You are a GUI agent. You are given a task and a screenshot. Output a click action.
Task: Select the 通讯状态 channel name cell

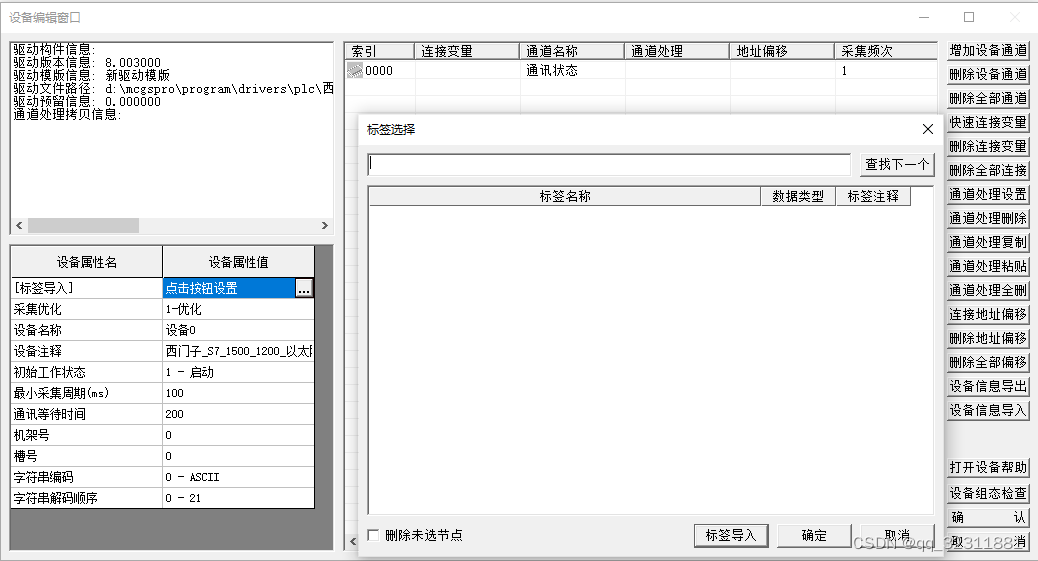point(572,70)
